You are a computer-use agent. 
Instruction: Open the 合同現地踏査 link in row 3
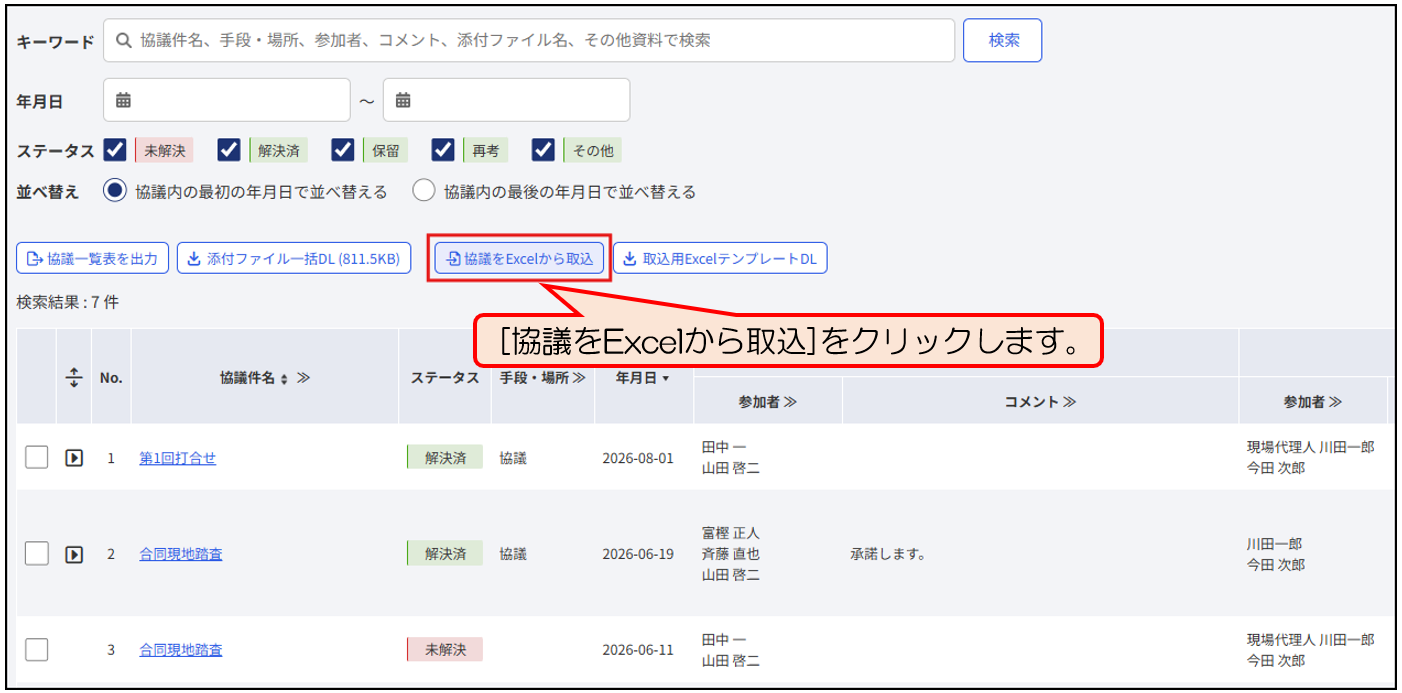click(181, 650)
